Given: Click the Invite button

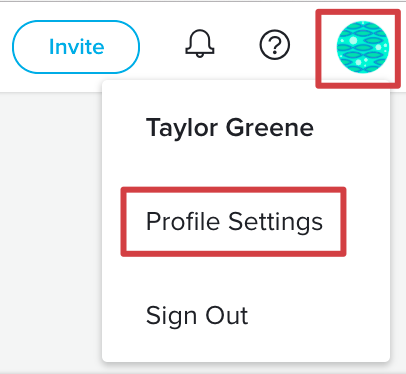Looking at the screenshot, I should pyautogui.click(x=76, y=47).
